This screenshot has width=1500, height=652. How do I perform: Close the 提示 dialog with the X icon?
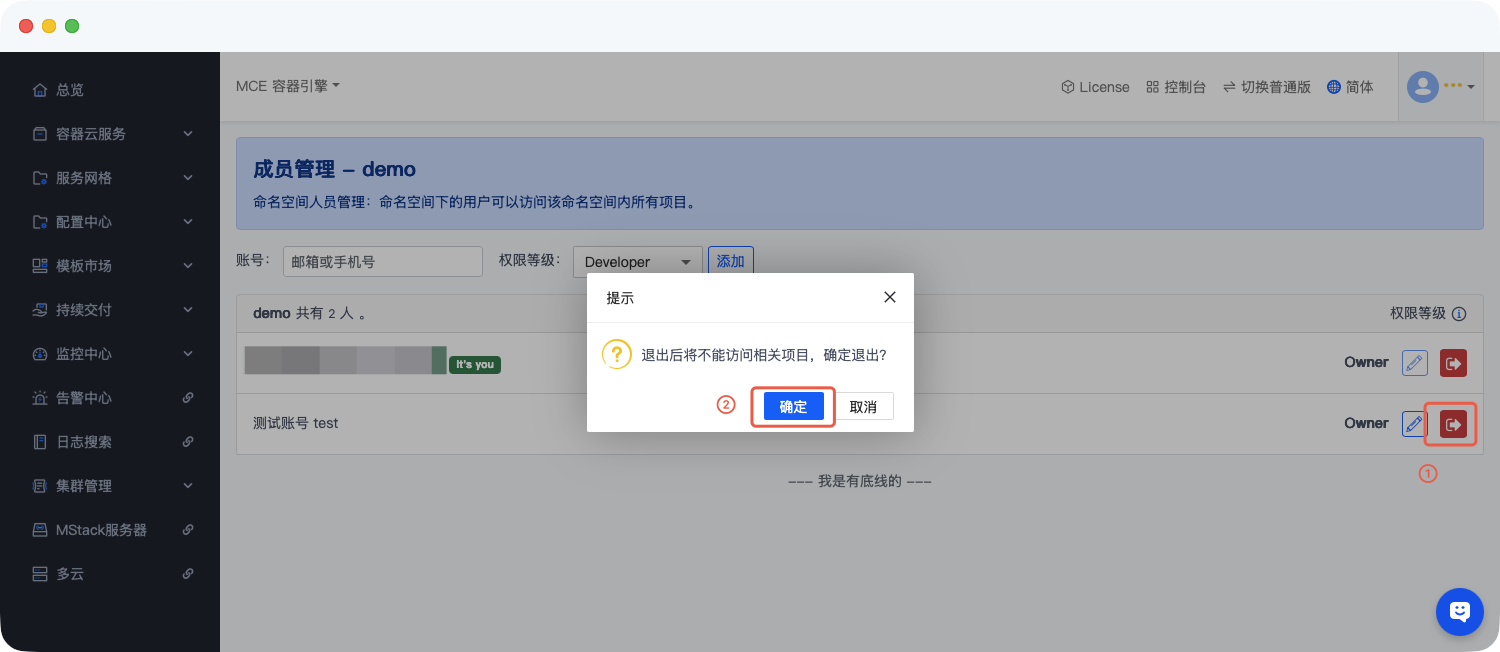click(890, 297)
